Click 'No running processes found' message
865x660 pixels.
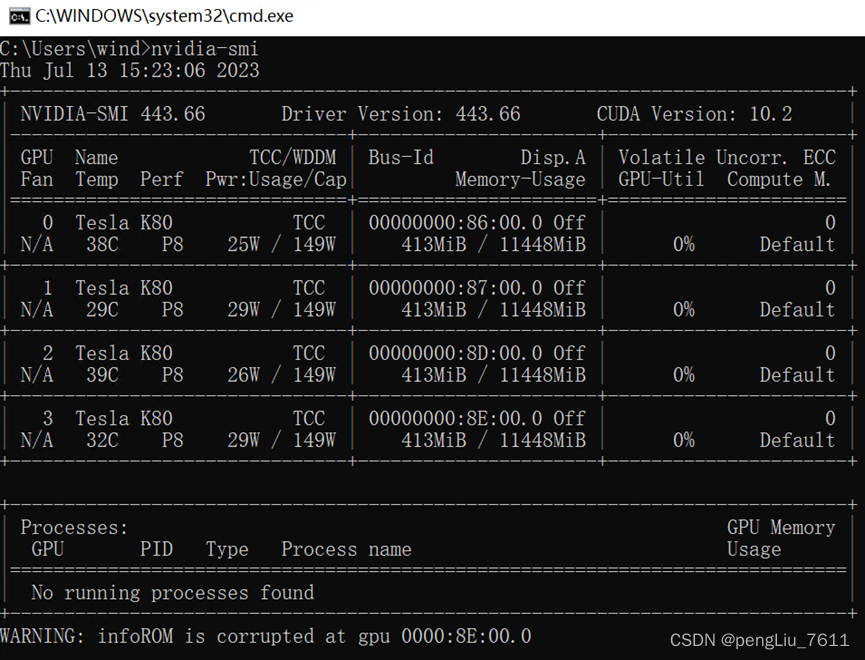(173, 593)
